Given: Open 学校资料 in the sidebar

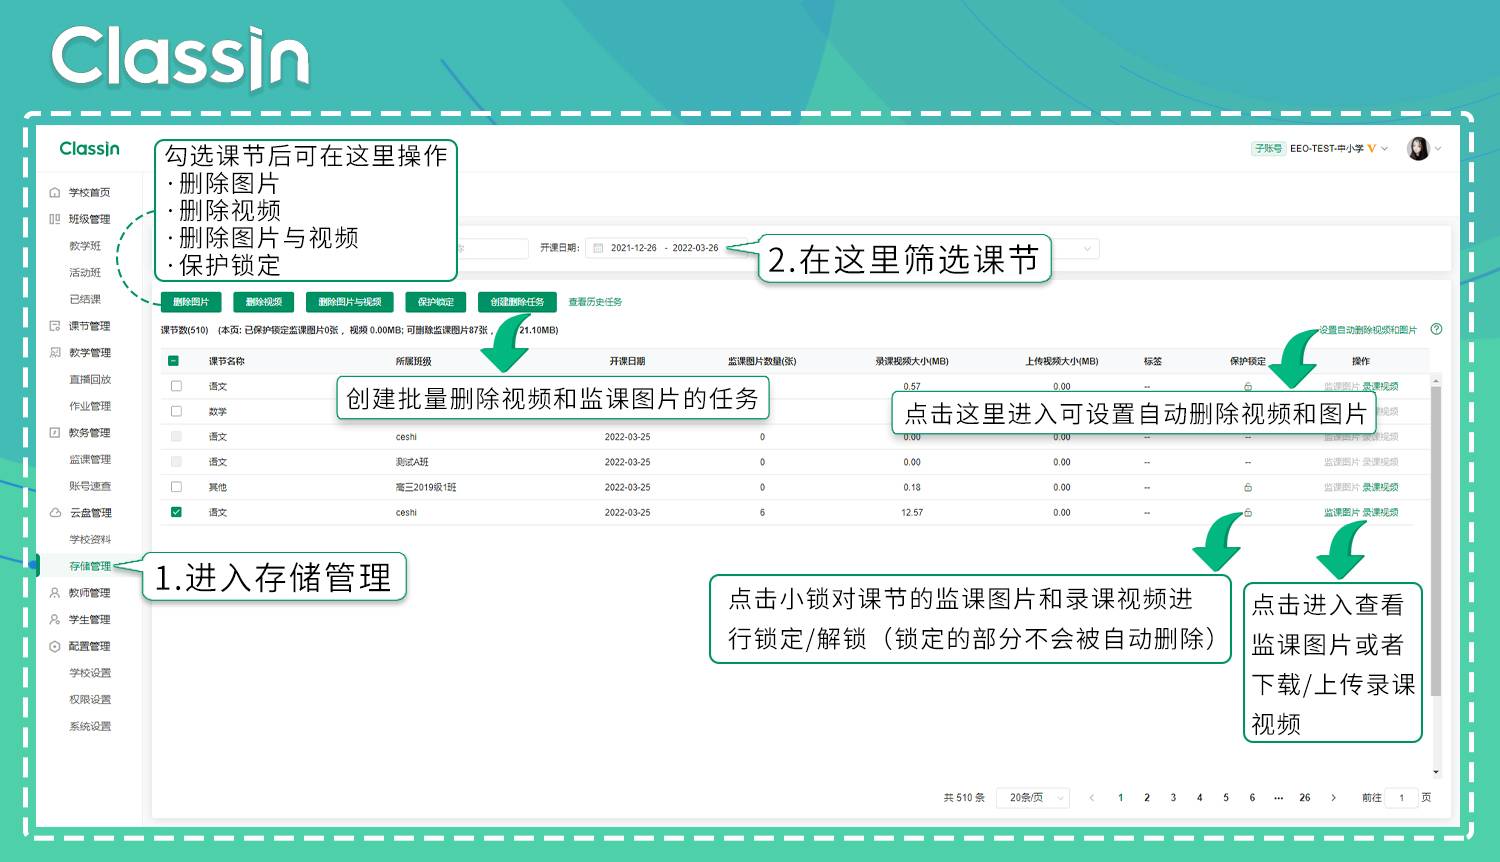Looking at the screenshot, I should (x=90, y=539).
